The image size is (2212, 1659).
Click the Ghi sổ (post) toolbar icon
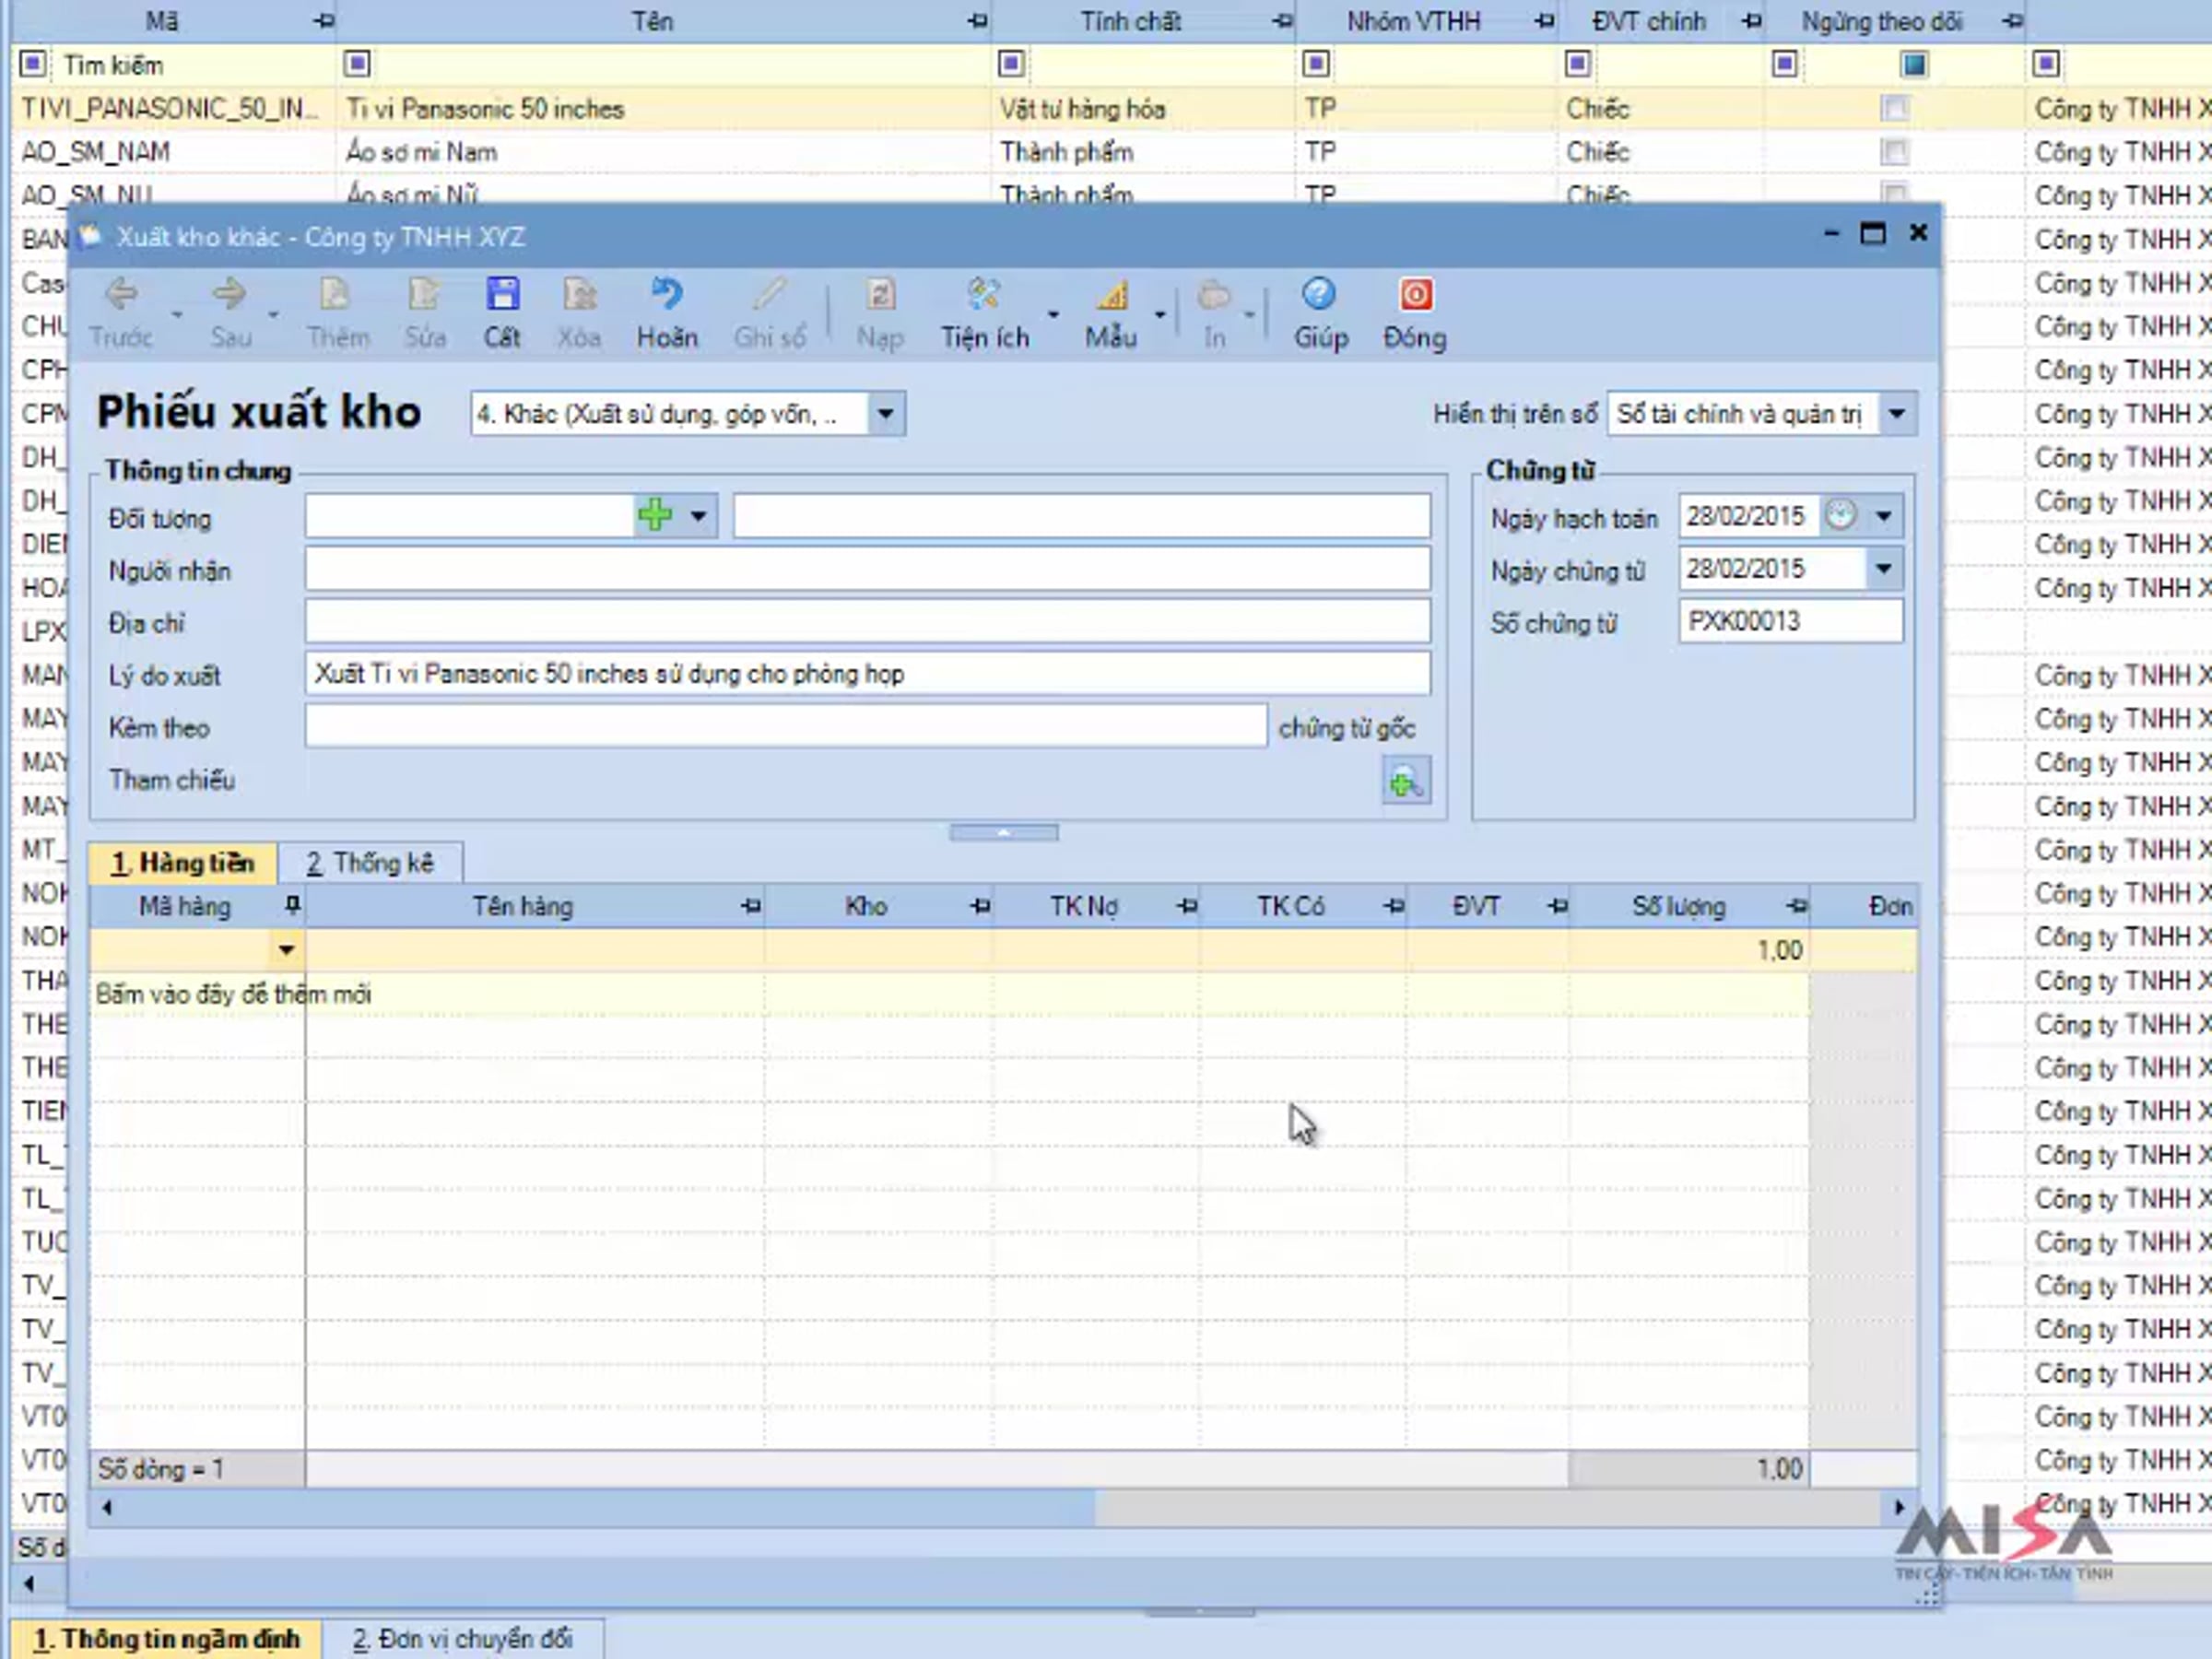(x=769, y=295)
